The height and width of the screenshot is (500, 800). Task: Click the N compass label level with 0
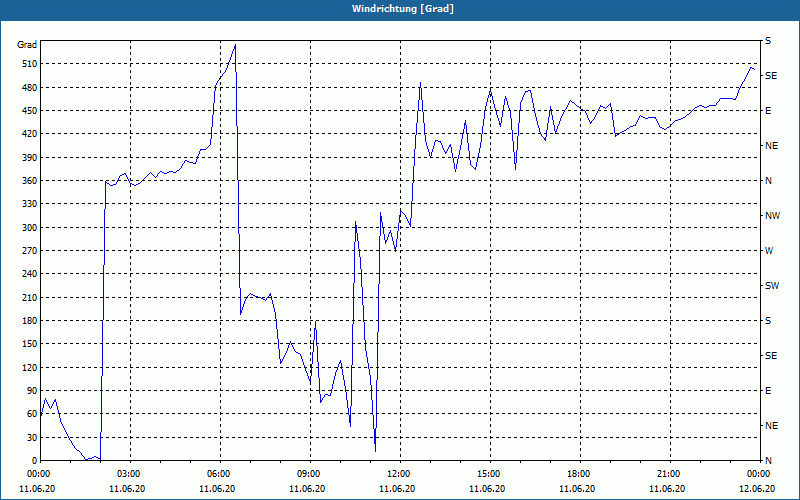(768, 461)
